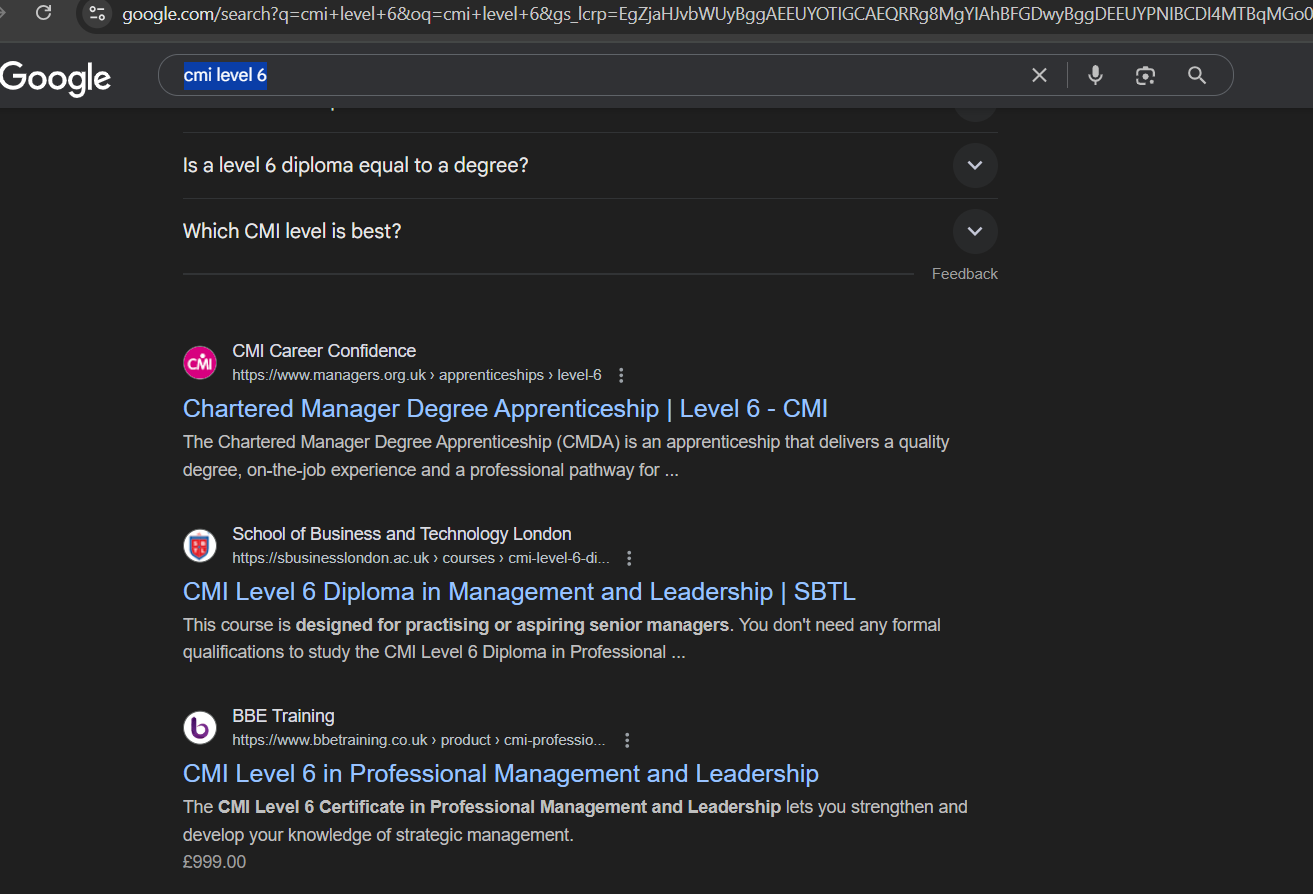Open three-dot menu for bbetraining.co.uk result

point(627,741)
